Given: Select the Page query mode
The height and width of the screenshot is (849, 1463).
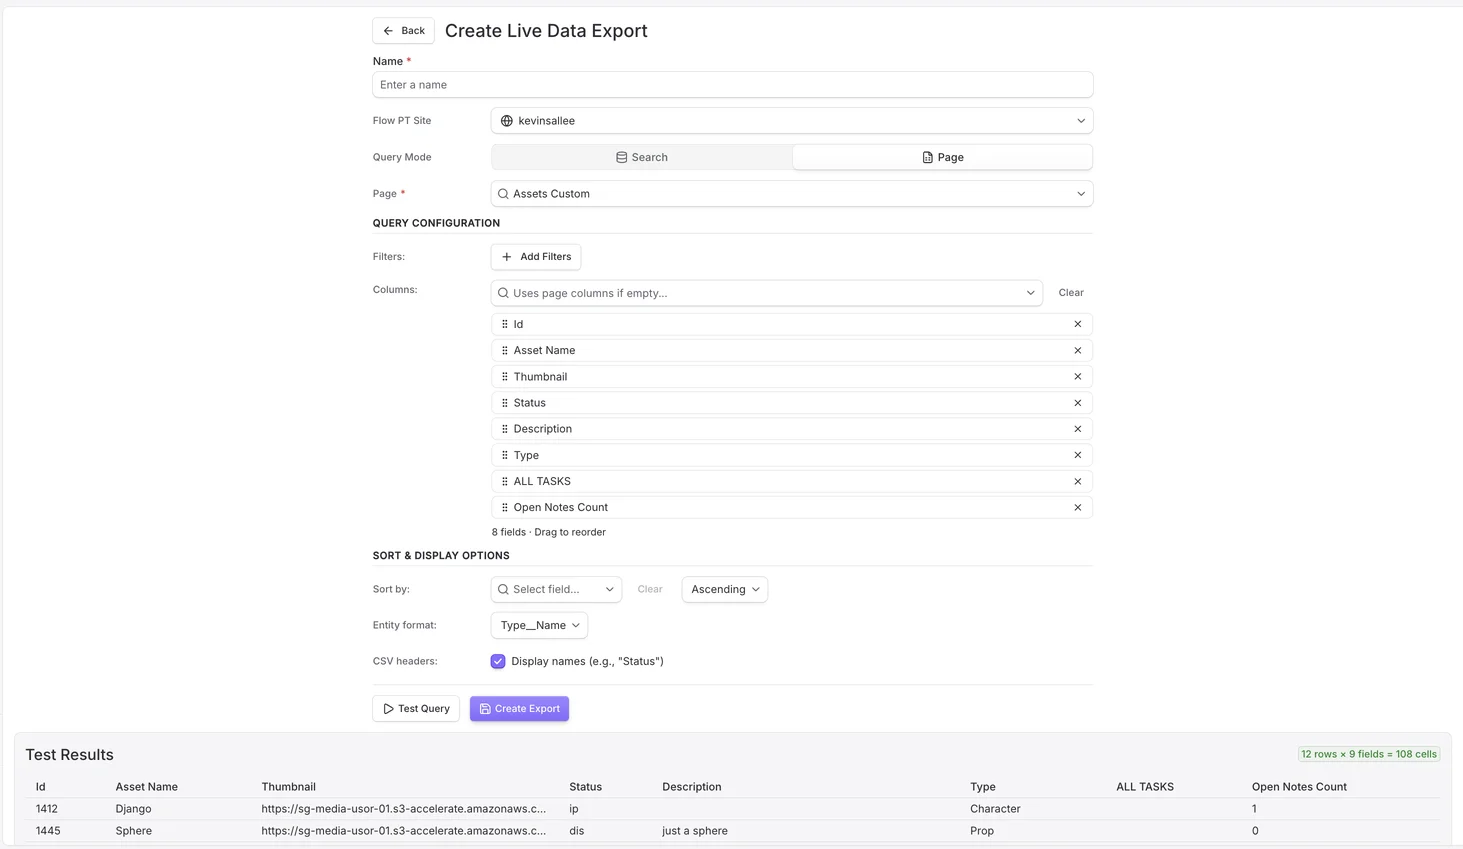Looking at the screenshot, I should (941, 157).
